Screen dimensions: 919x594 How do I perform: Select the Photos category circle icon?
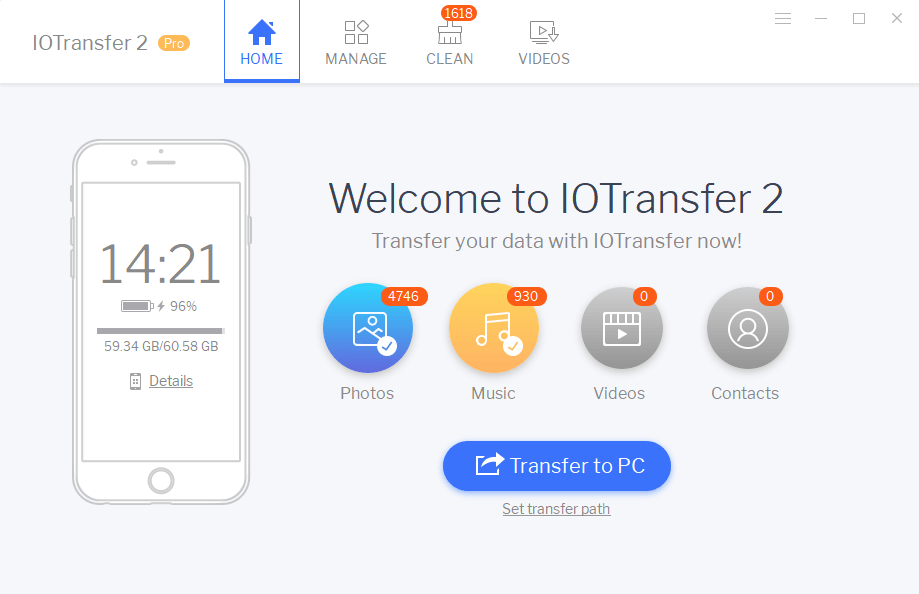(x=367, y=328)
